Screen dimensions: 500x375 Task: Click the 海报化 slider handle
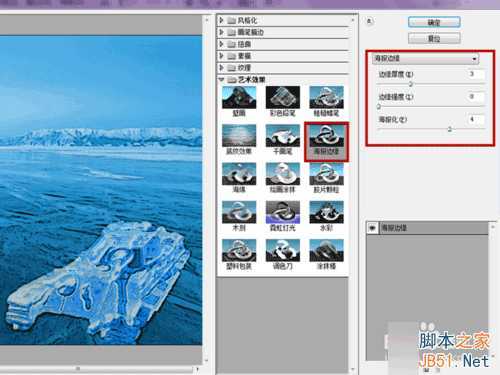pos(449,129)
